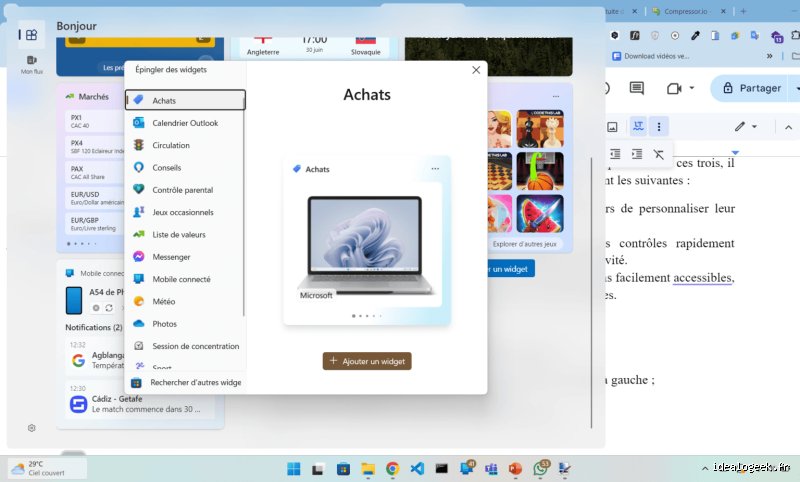The height and width of the screenshot is (482, 800).
Task: Click the fruit-slicing game thumbnail
Action: [x=540, y=213]
